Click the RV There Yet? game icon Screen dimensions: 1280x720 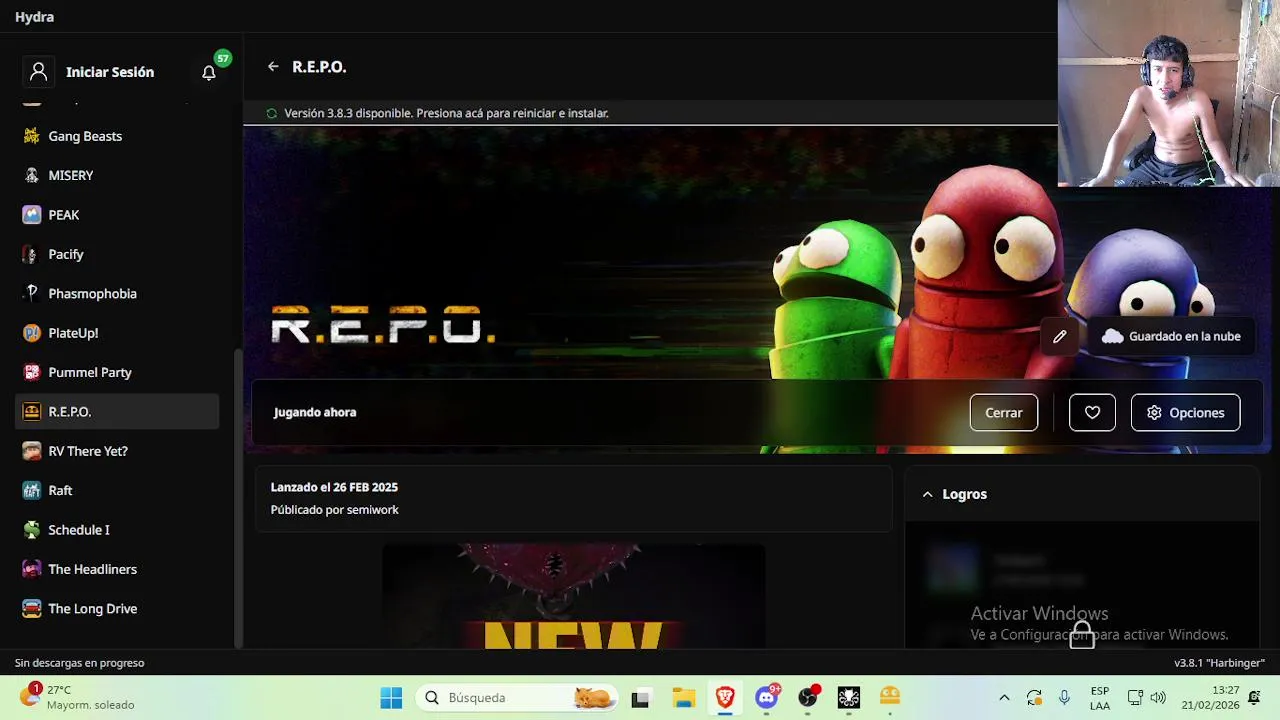32,451
